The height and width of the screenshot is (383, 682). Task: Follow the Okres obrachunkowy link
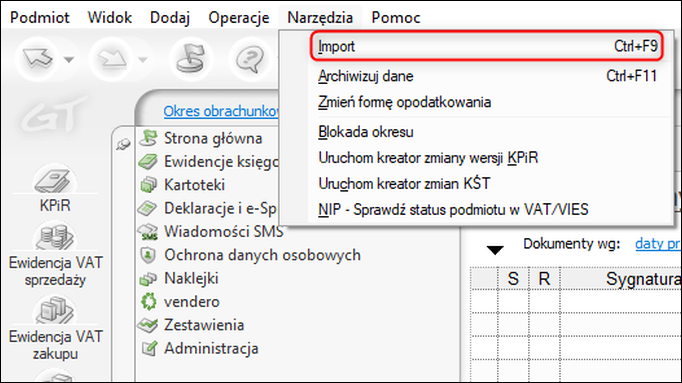[221, 111]
